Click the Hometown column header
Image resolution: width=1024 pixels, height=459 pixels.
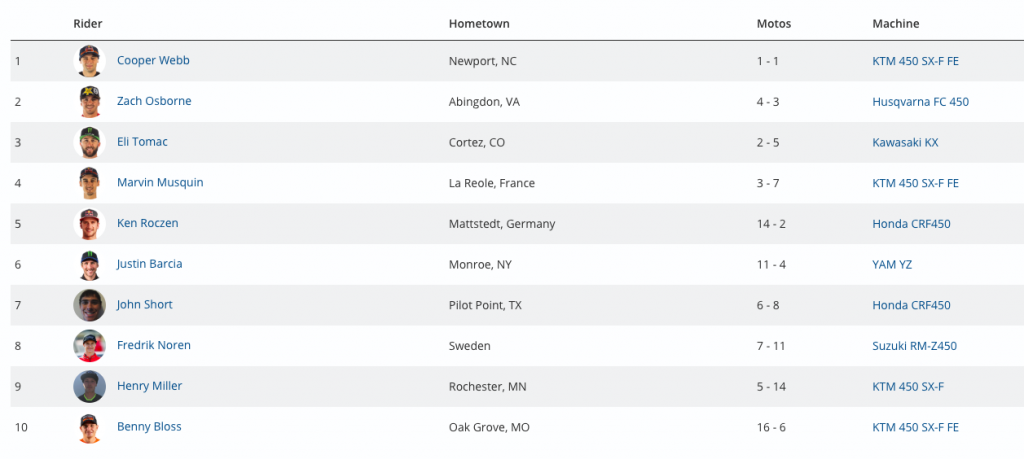[x=479, y=23]
